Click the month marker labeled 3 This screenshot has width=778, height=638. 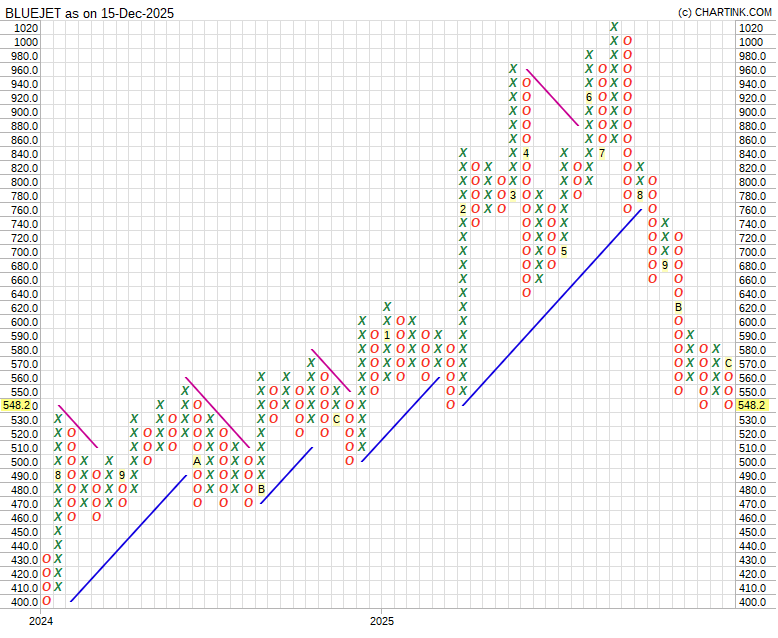(x=513, y=195)
